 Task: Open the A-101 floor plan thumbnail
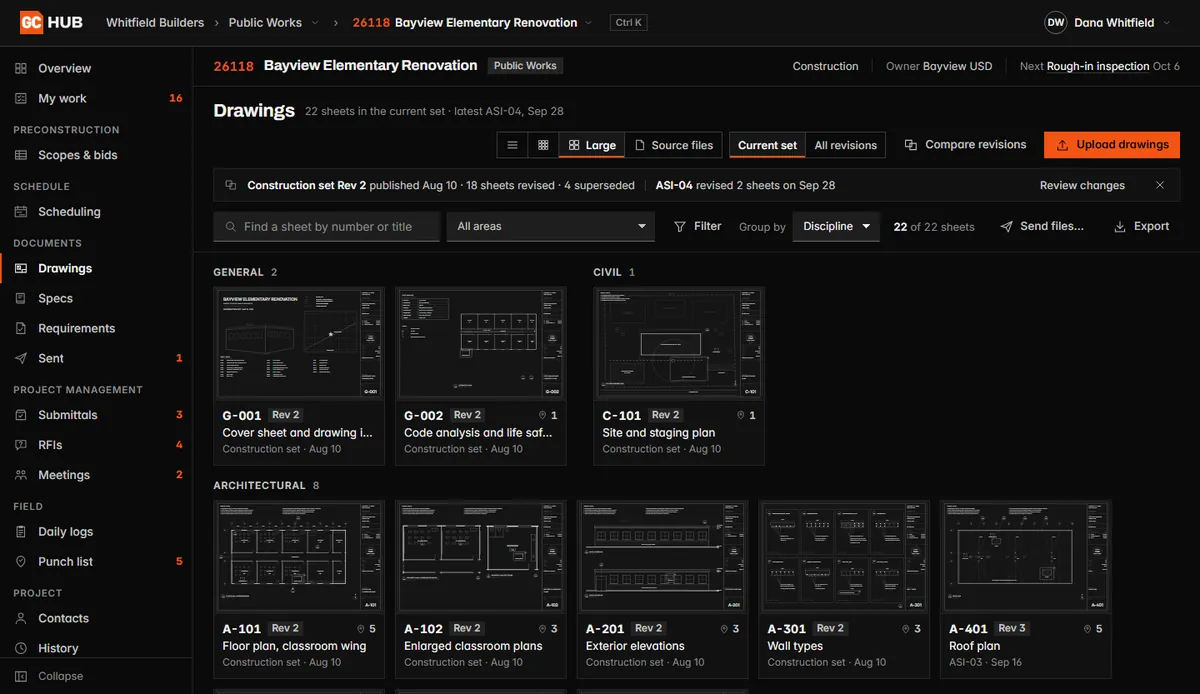299,557
